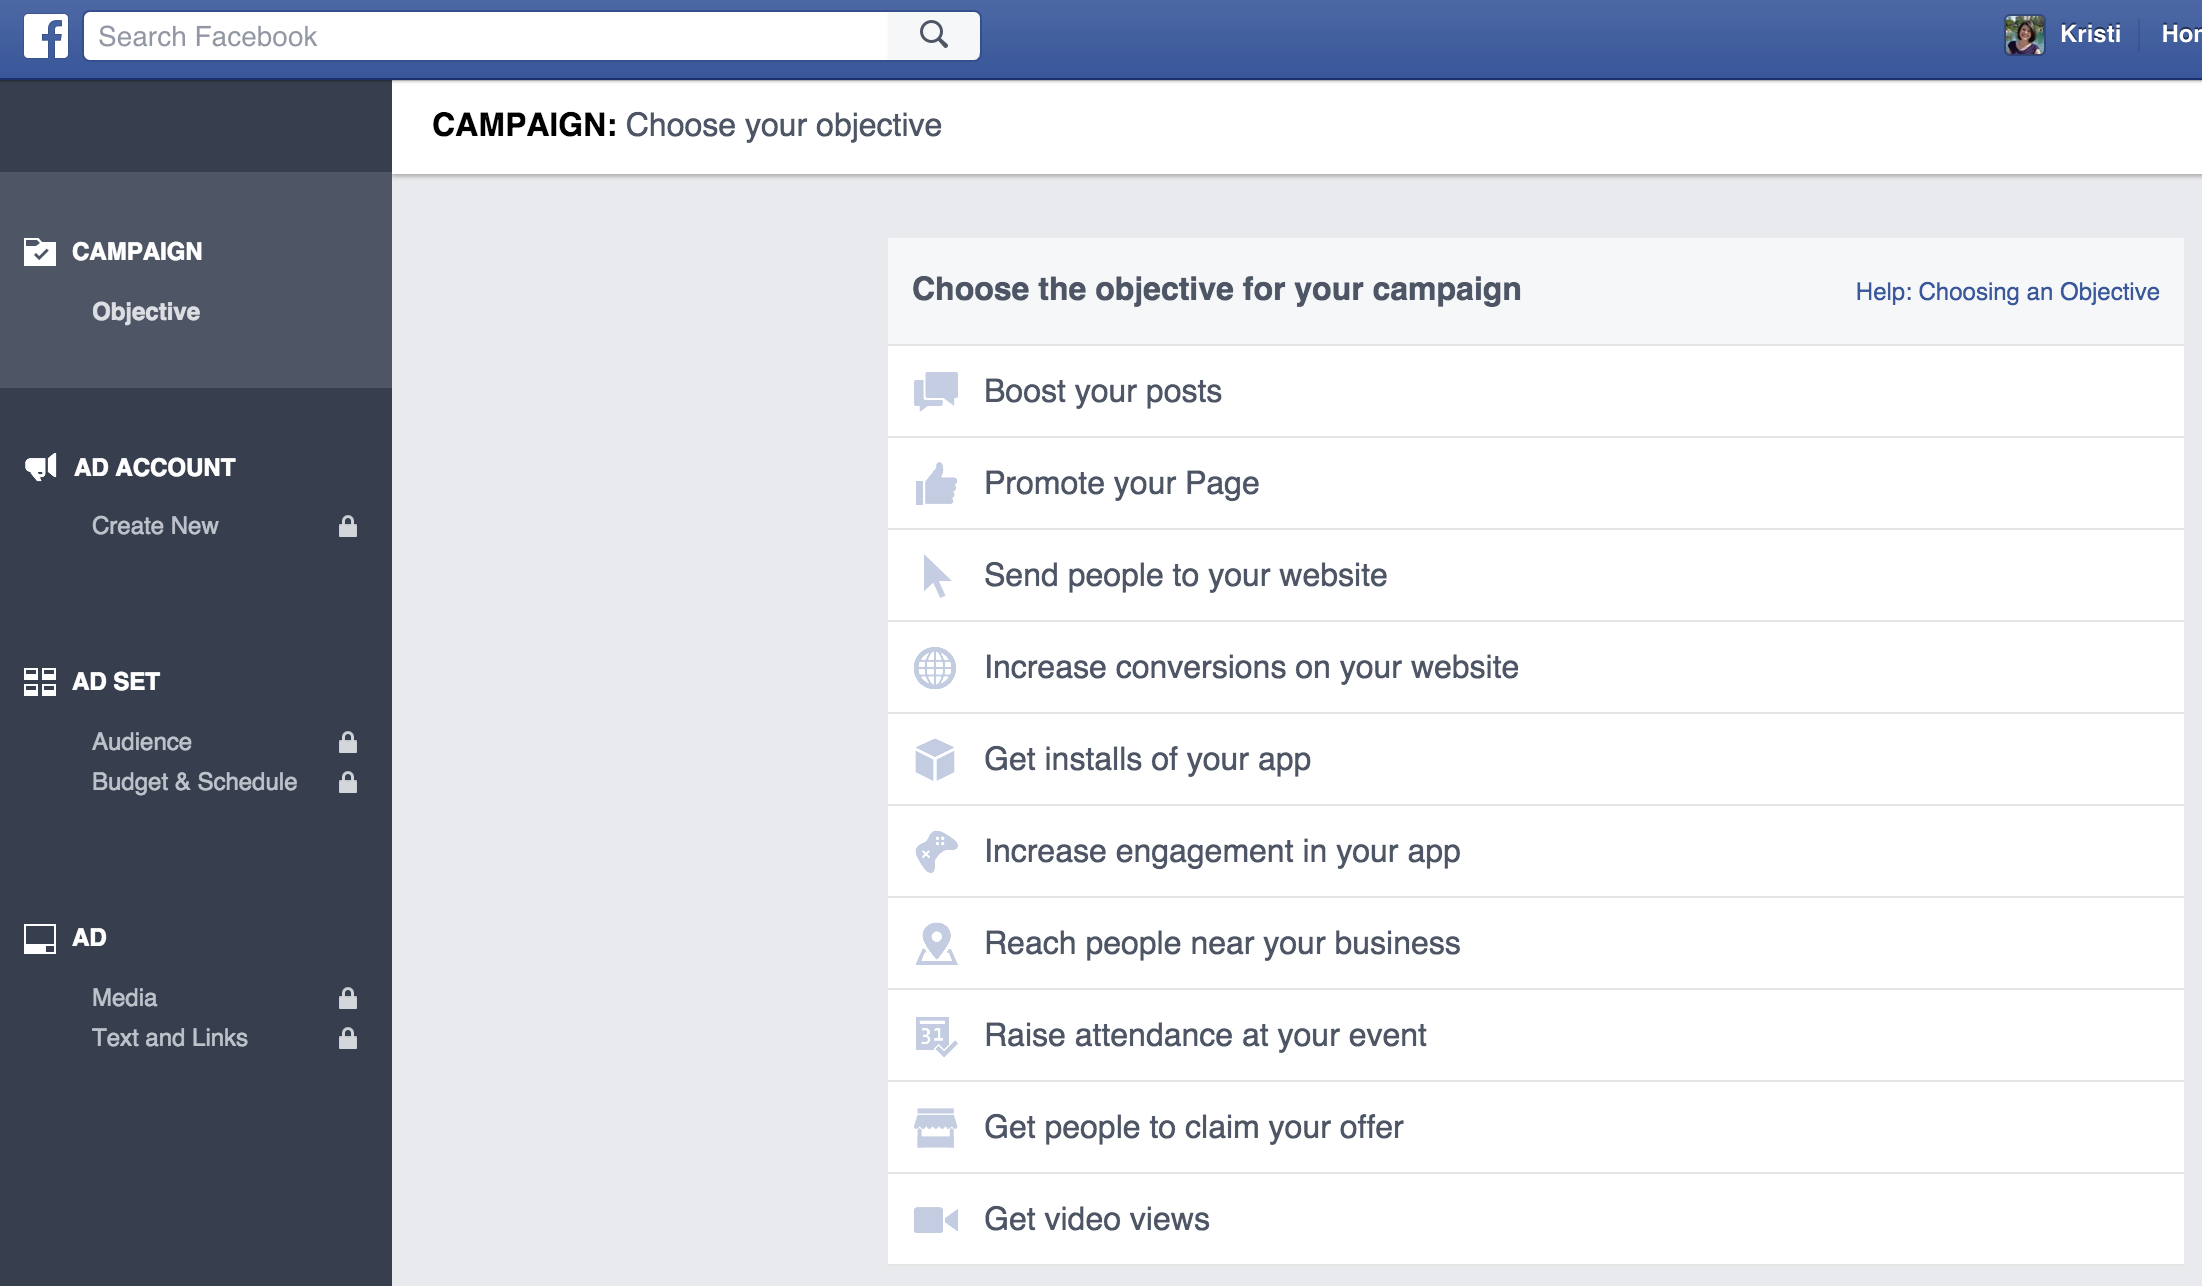Viewport: 2202px width, 1286px height.
Task: Click the Media lock icon under AD section
Action: [x=349, y=997]
